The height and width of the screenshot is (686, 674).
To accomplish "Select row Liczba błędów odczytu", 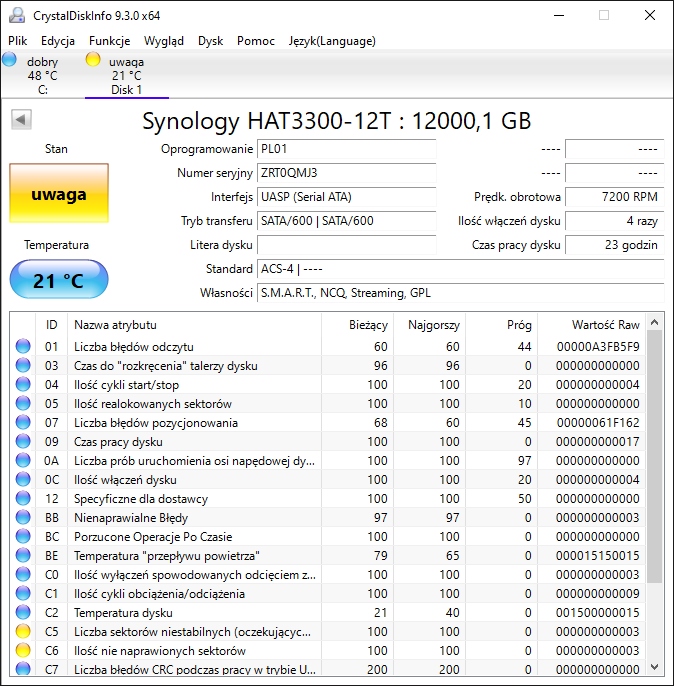I will 328,346.
